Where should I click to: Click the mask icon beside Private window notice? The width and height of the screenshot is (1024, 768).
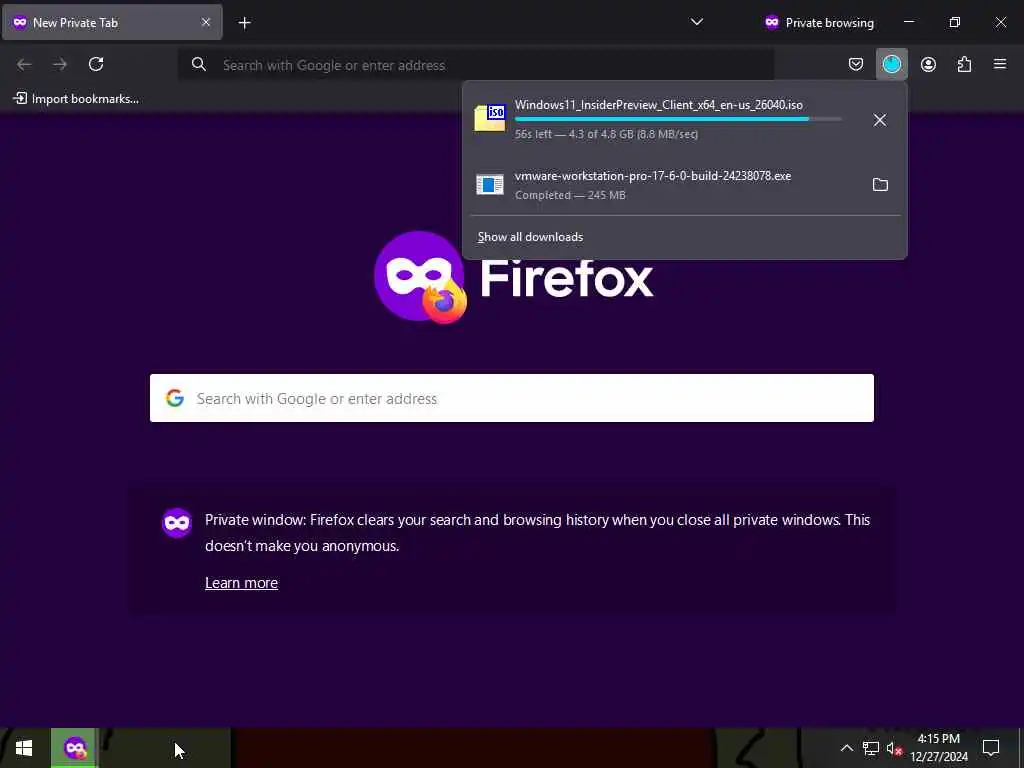point(177,523)
